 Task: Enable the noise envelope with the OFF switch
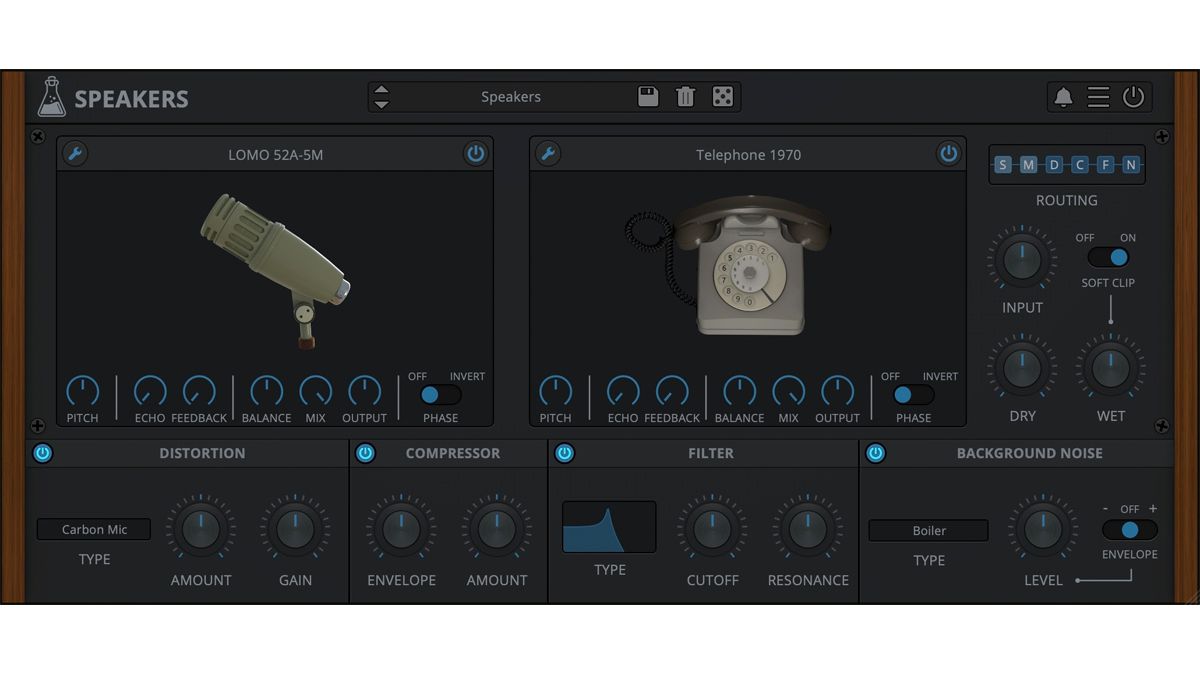pos(1130,530)
